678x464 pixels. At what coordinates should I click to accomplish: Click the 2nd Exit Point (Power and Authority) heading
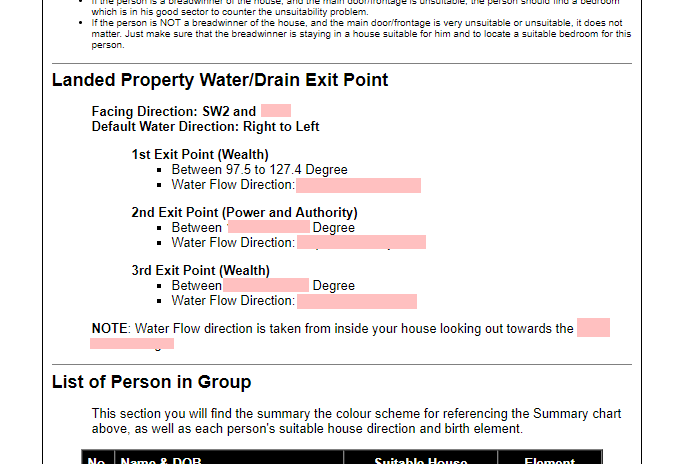pos(244,212)
